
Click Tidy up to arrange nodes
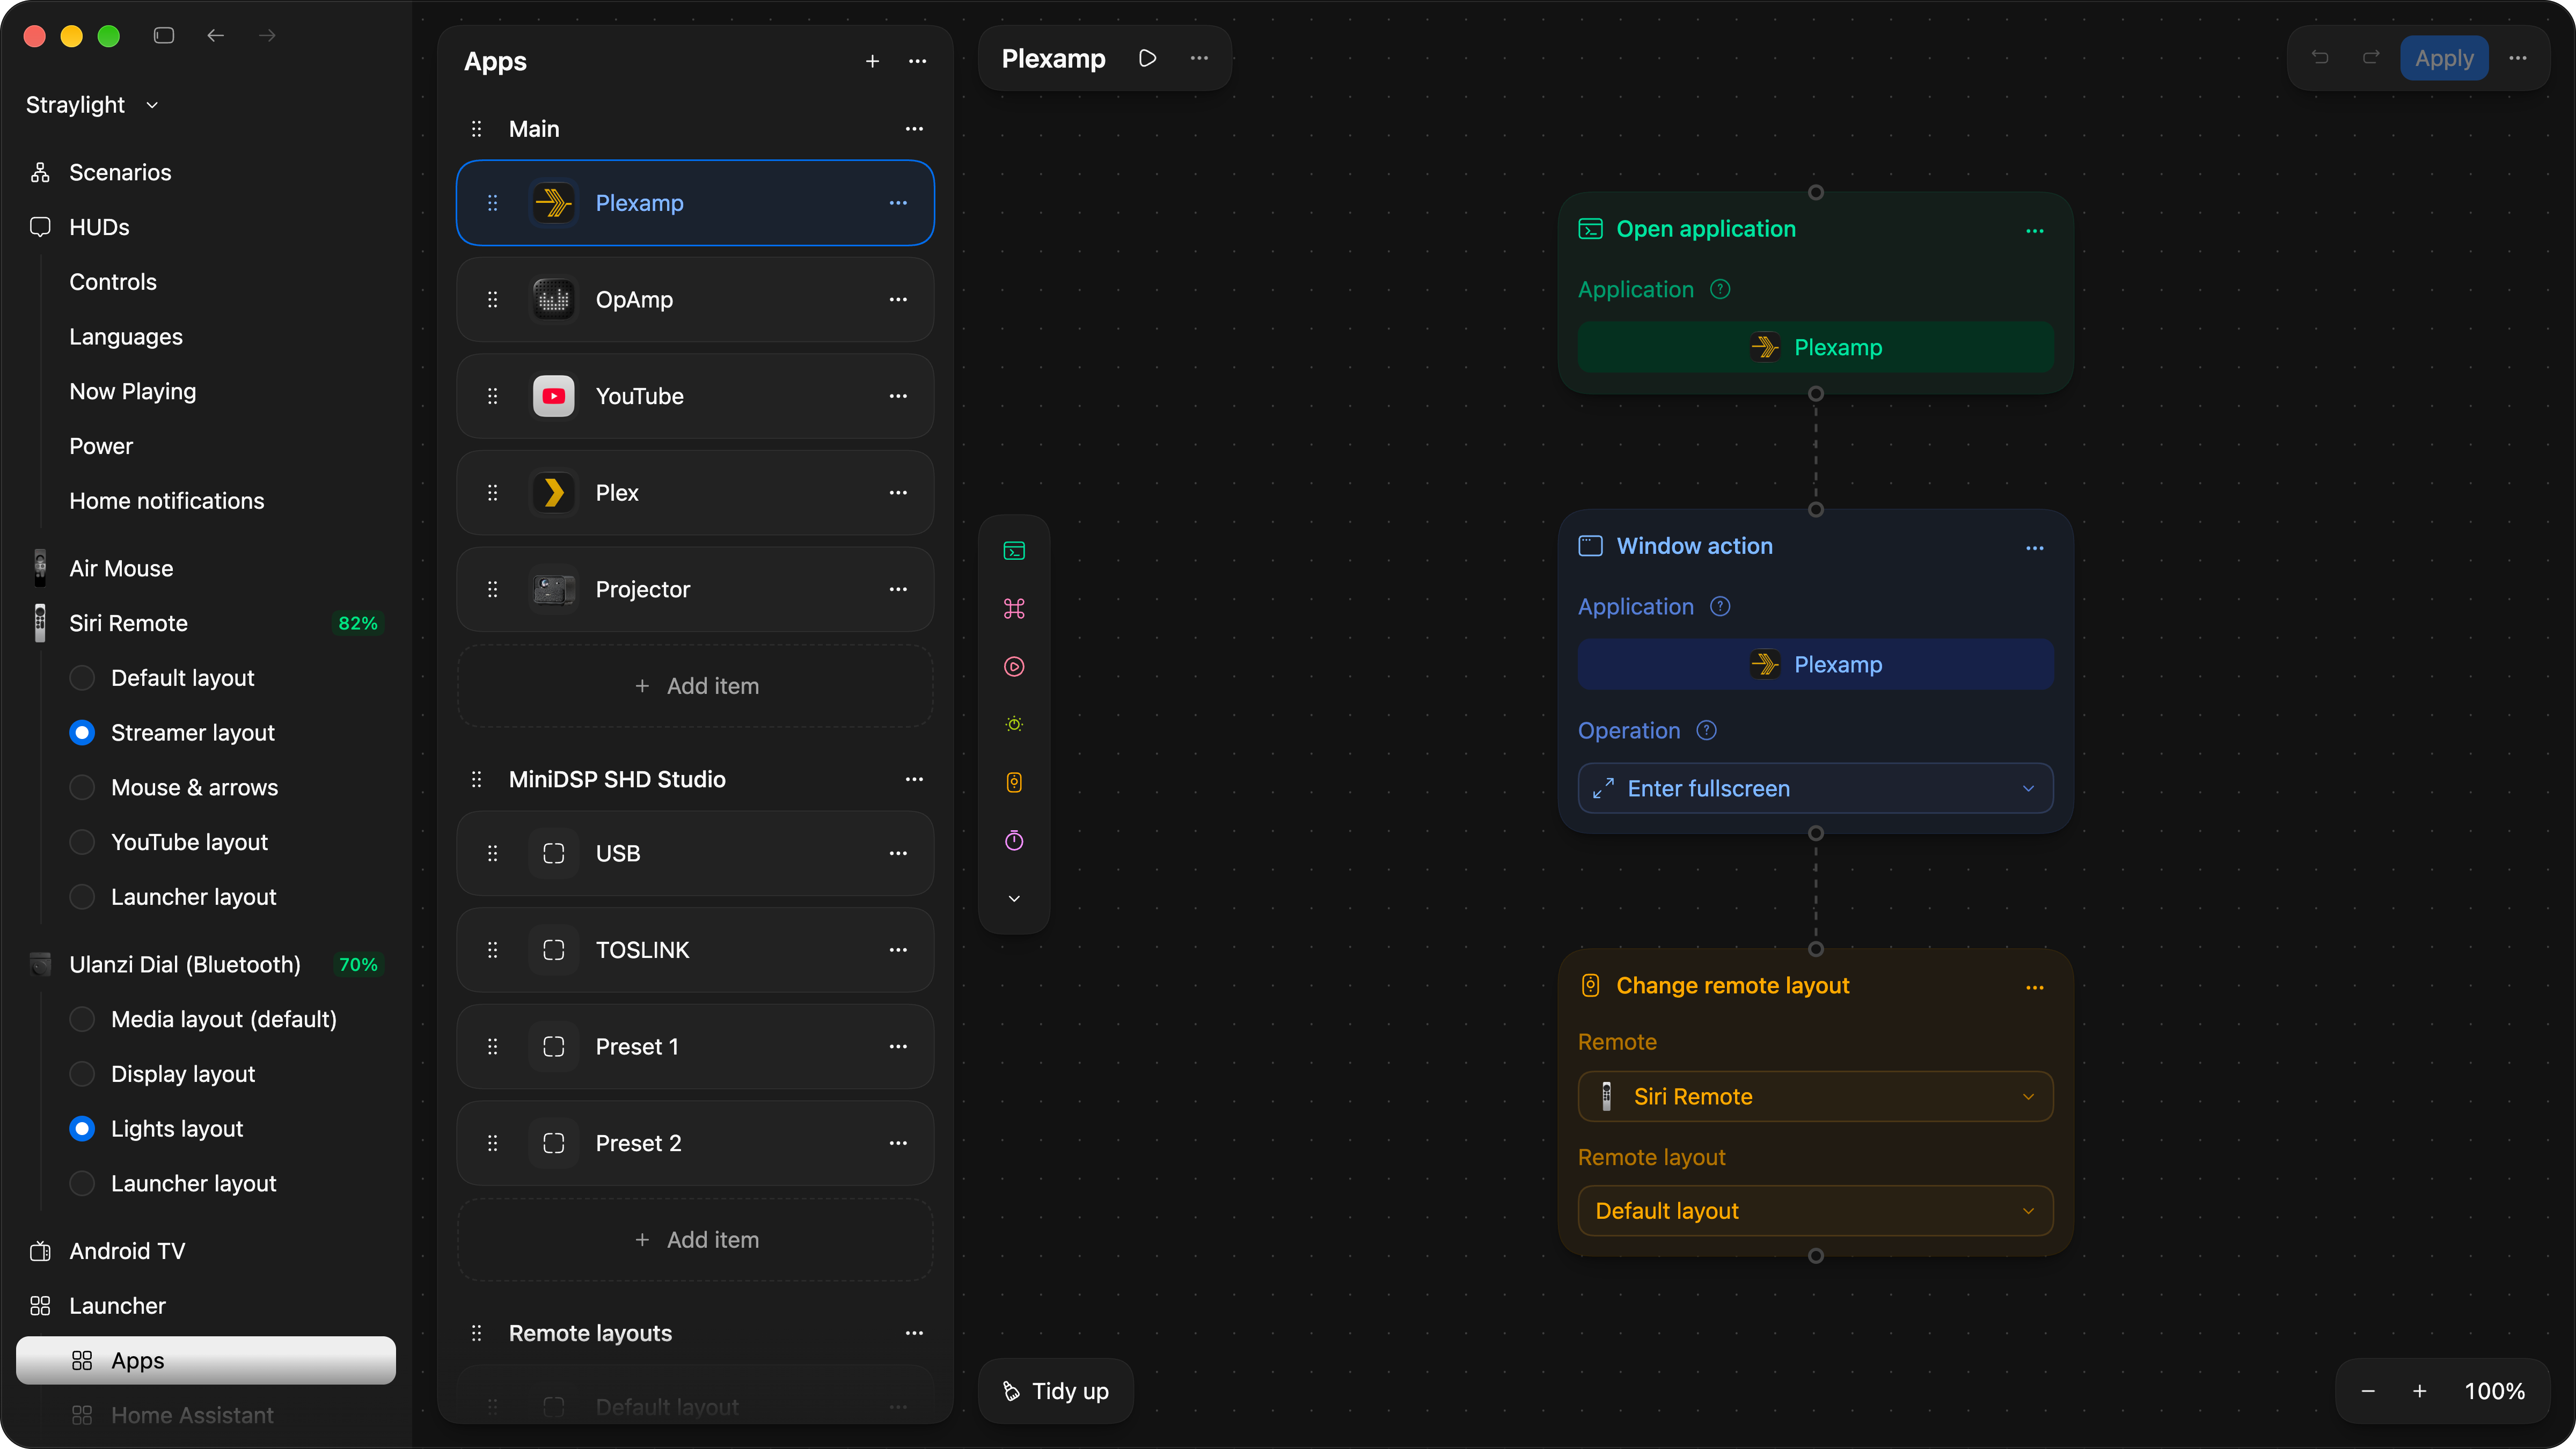(x=1056, y=1392)
